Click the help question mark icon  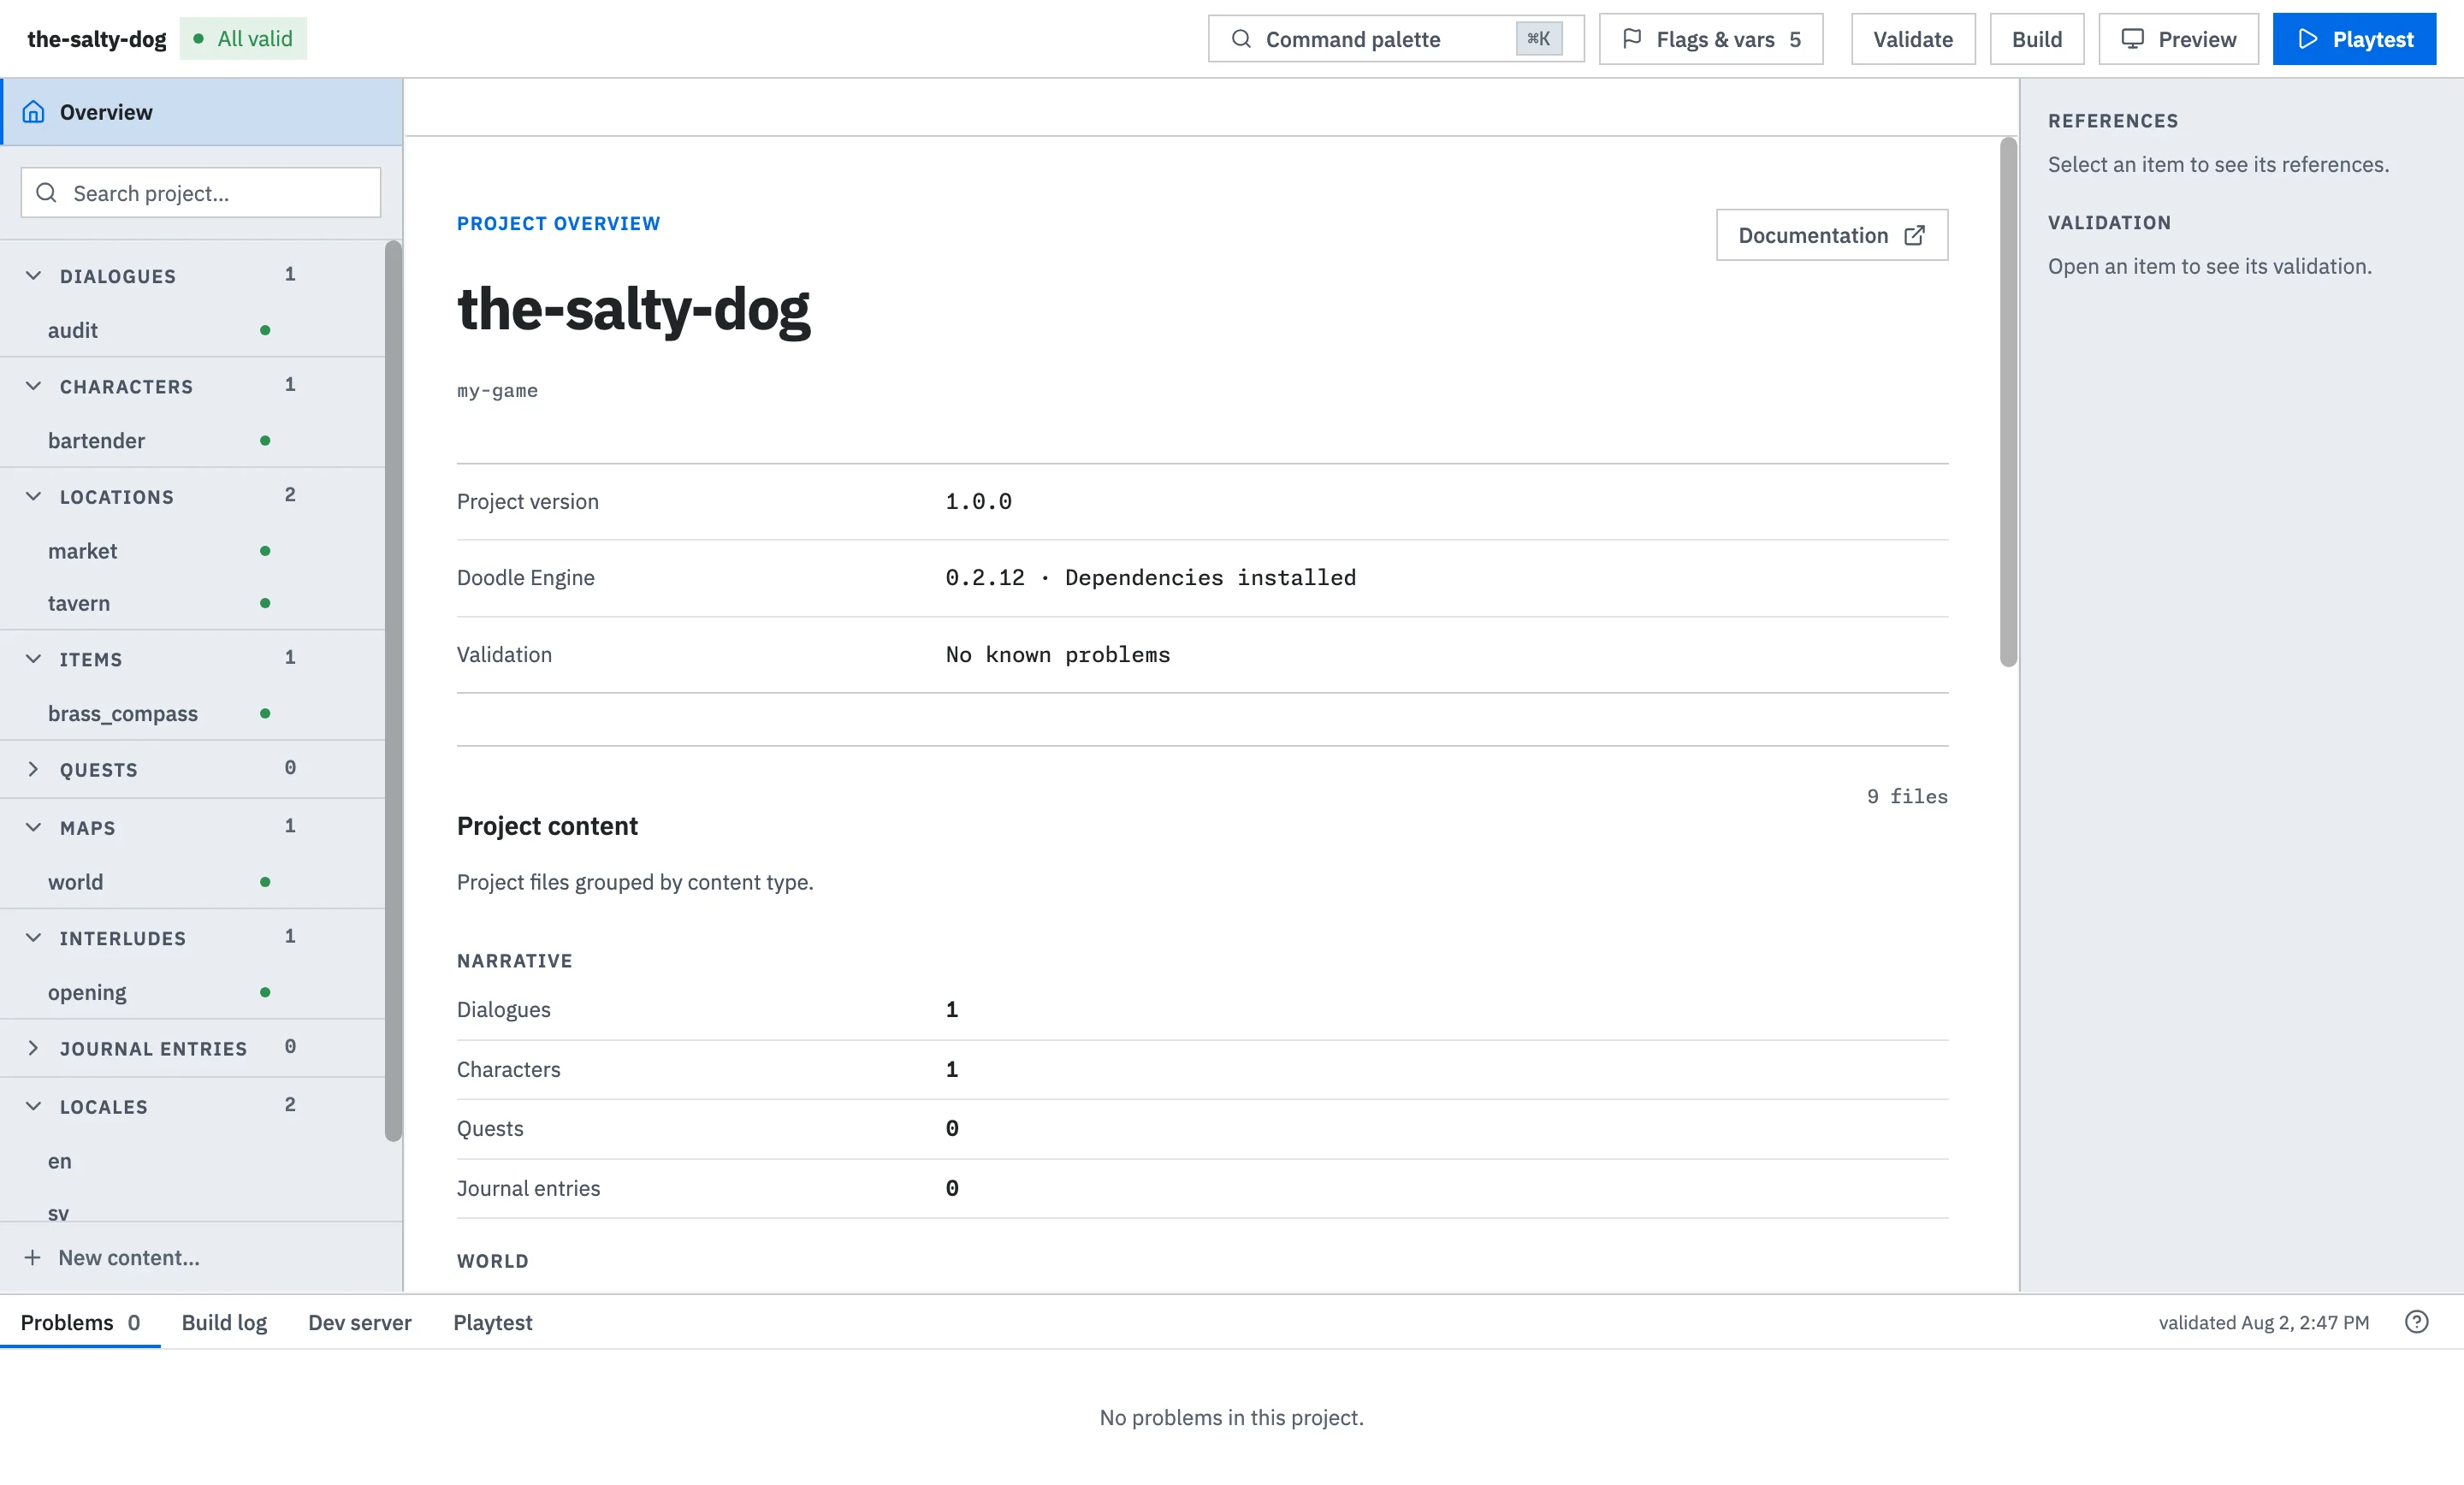[2417, 1323]
